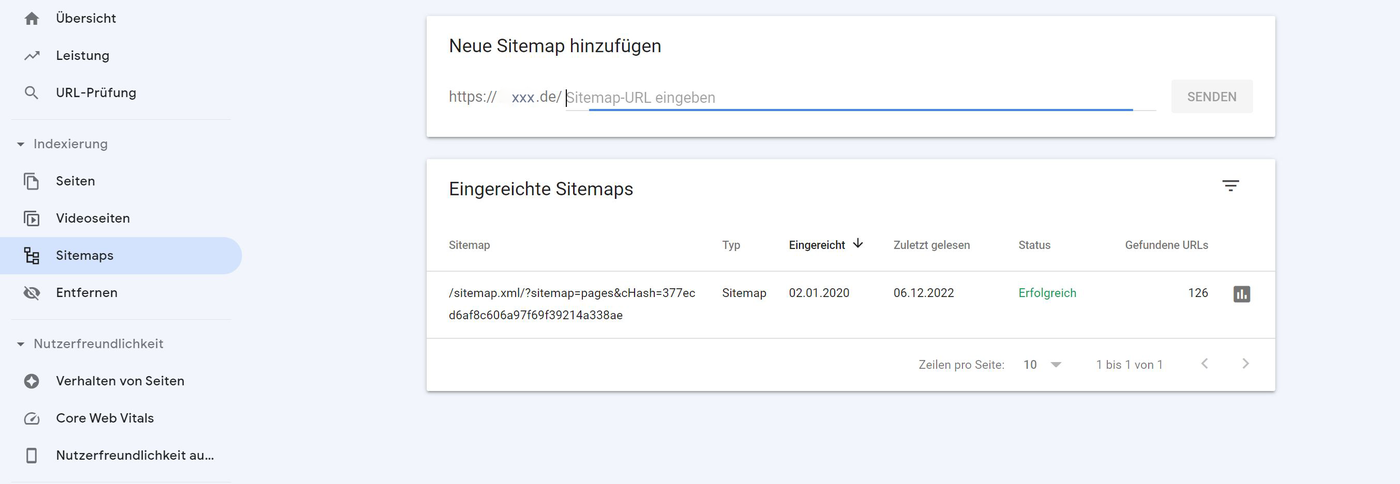The image size is (1400, 484).
Task: Click the Seiten pages icon
Action: pos(32,181)
